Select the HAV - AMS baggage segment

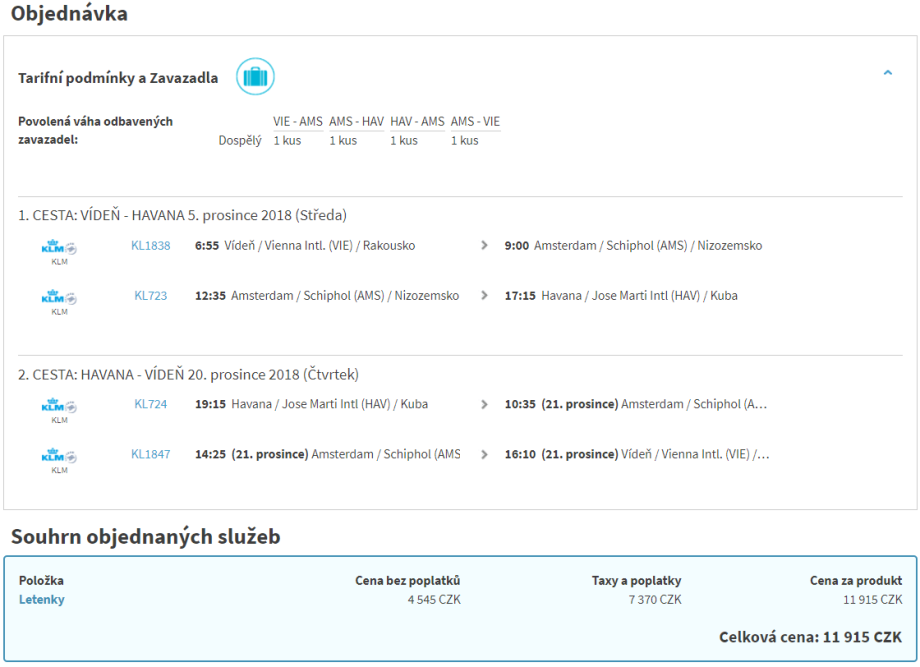tap(417, 122)
